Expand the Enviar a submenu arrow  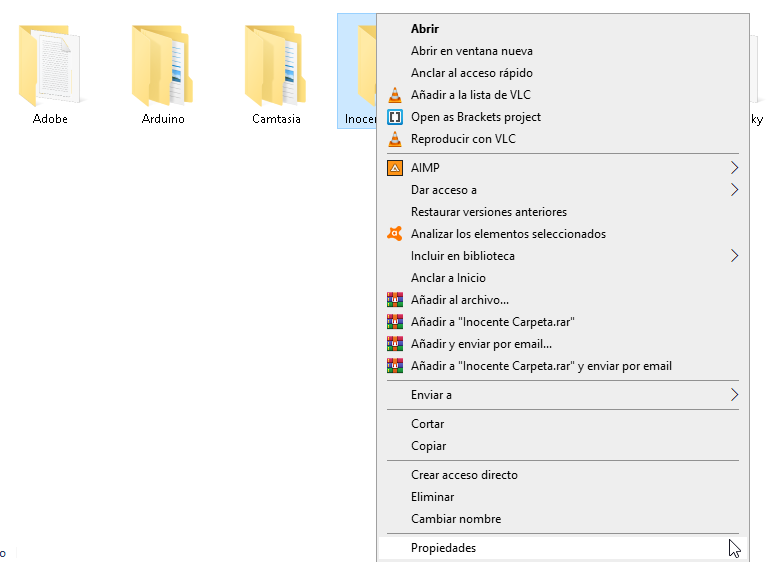pos(734,395)
